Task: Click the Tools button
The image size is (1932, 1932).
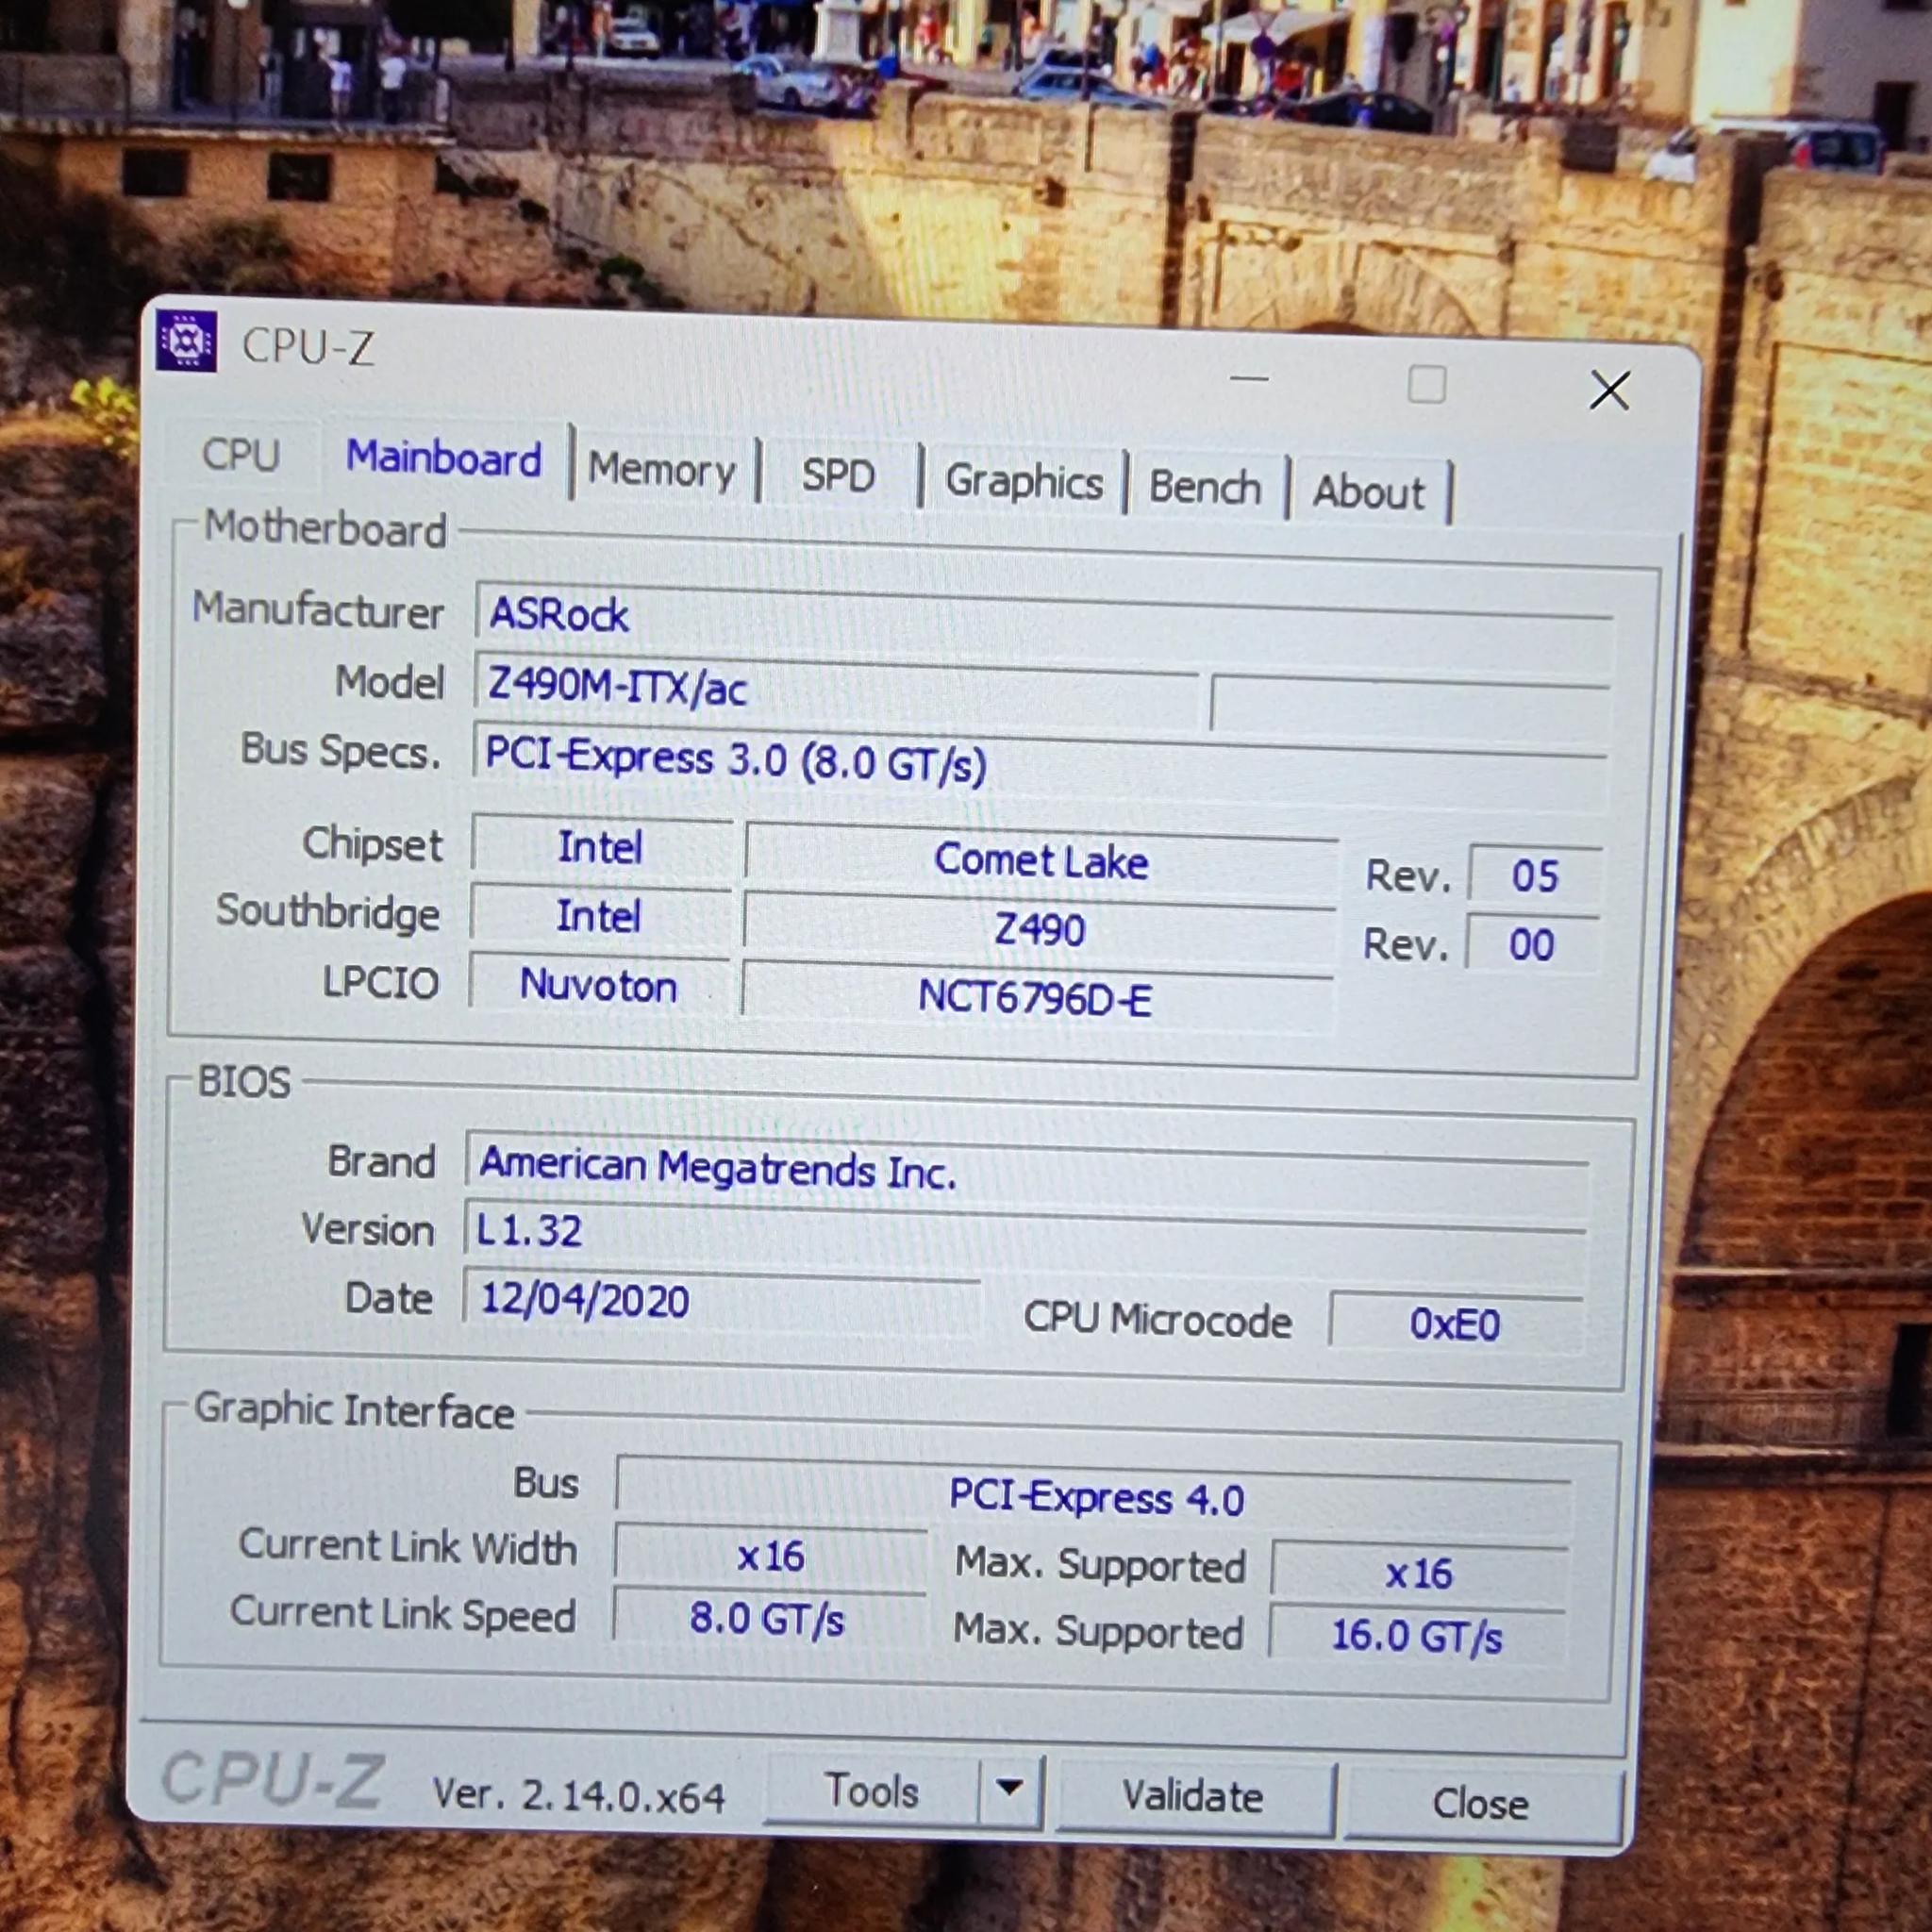Action: tap(870, 1791)
